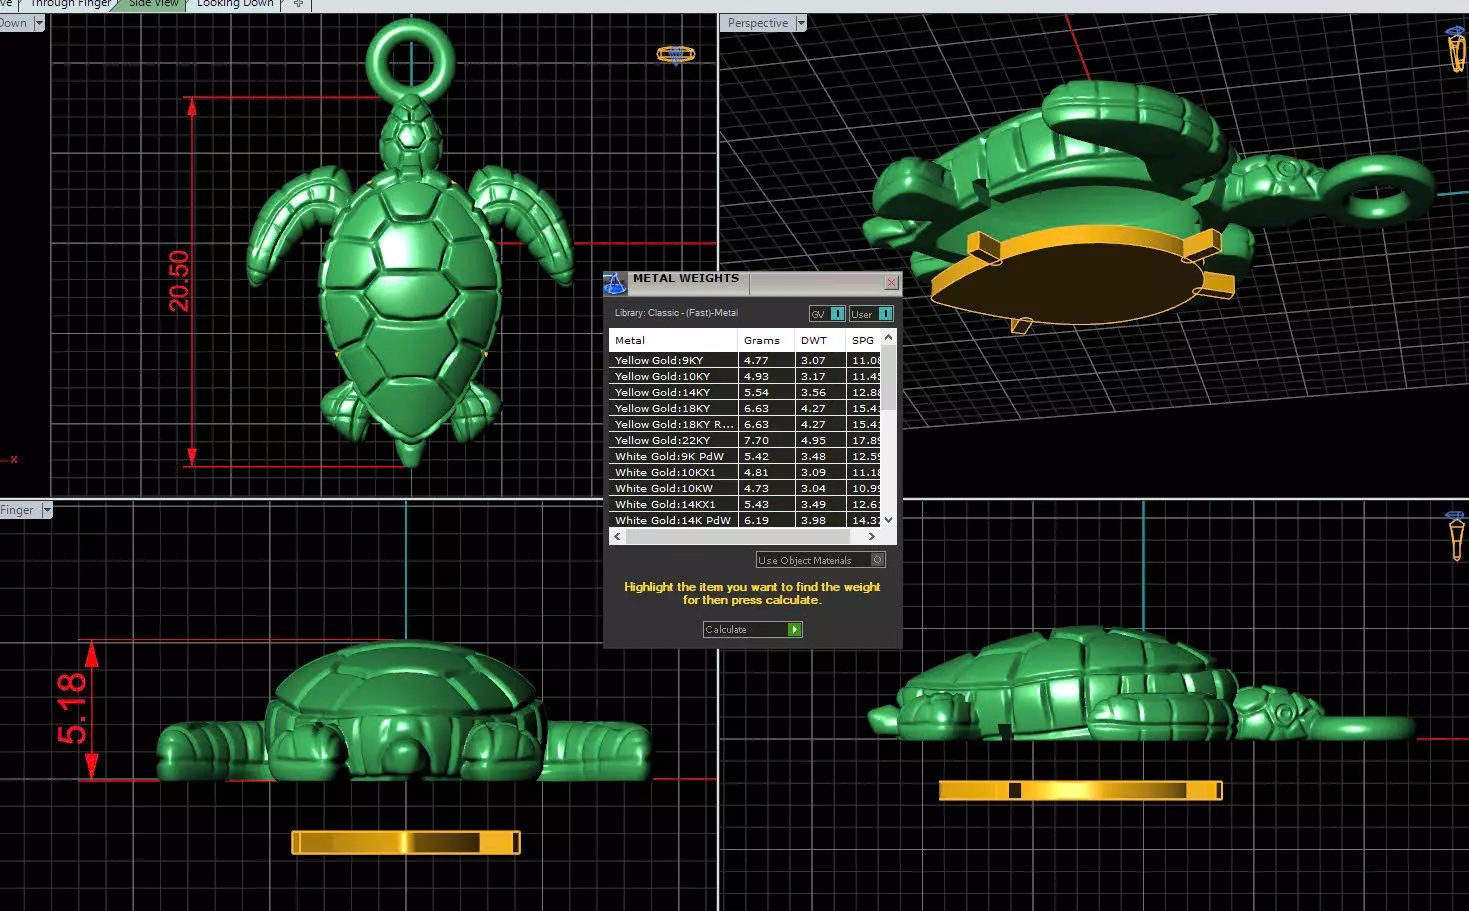The width and height of the screenshot is (1469, 911).
Task: Sort by the Metal column header
Action: tap(673, 340)
